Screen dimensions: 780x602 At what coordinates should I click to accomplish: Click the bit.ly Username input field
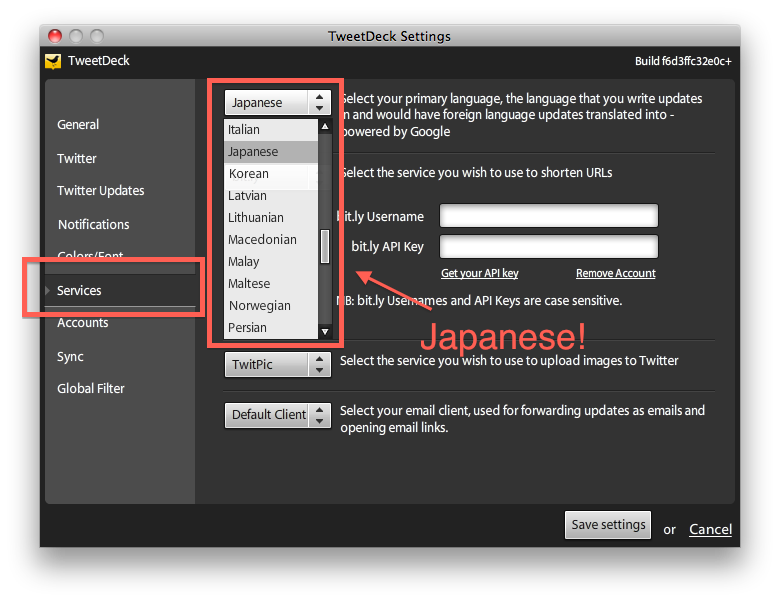point(549,216)
